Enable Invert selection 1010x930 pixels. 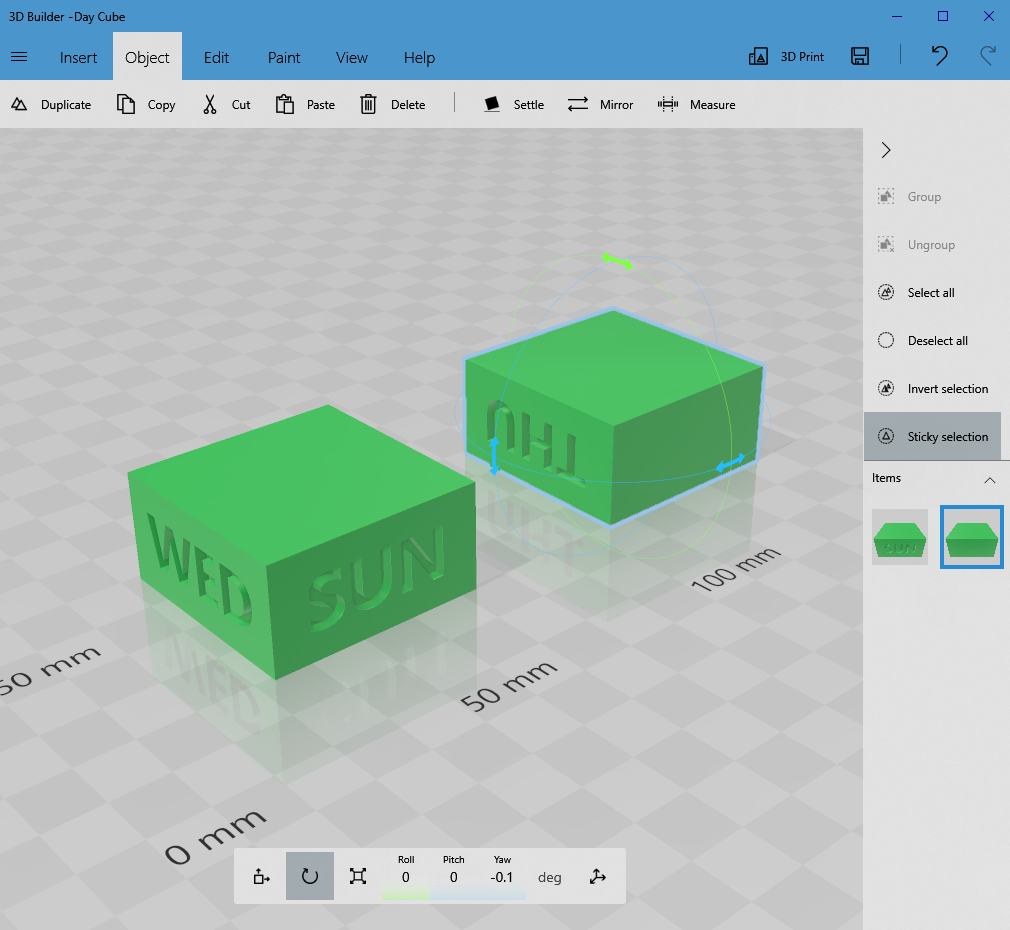933,388
